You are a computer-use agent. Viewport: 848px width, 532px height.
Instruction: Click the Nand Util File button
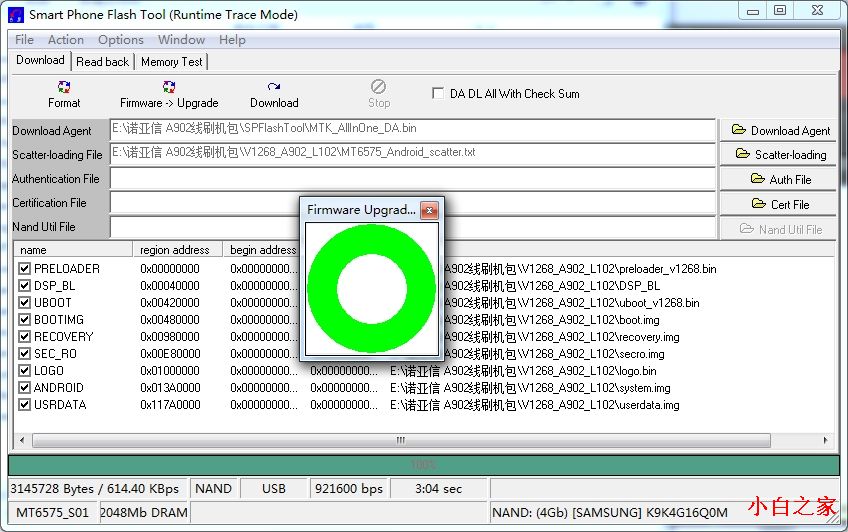pos(778,229)
